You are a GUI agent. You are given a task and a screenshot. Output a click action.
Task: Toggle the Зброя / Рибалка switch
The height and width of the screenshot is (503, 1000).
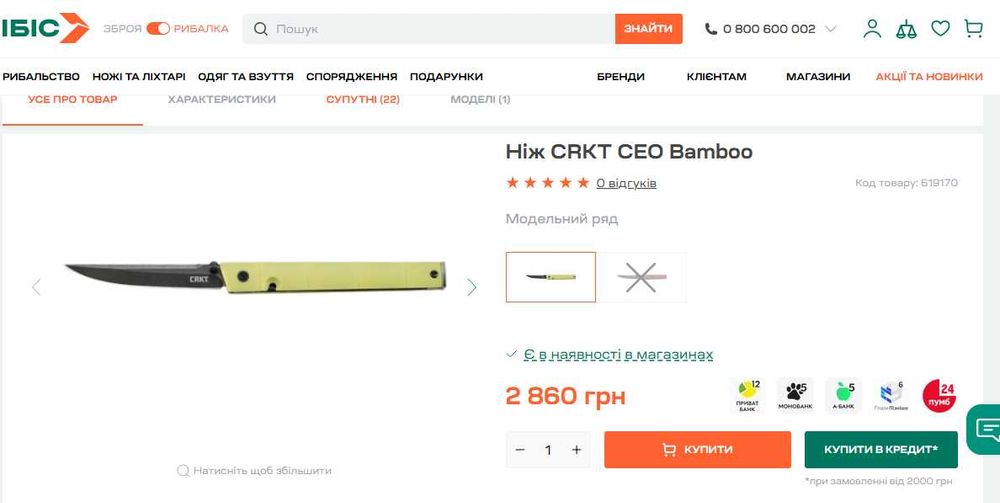158,29
